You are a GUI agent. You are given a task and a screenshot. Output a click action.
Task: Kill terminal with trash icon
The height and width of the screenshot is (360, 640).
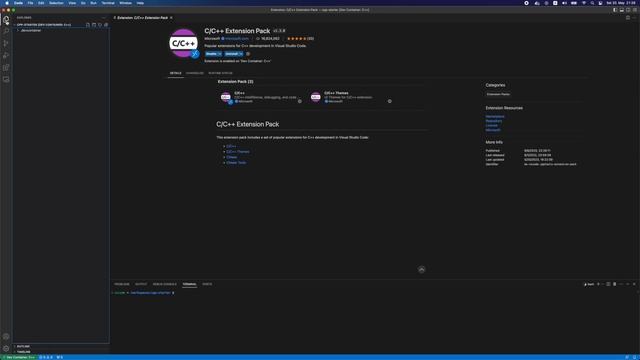[615, 284]
